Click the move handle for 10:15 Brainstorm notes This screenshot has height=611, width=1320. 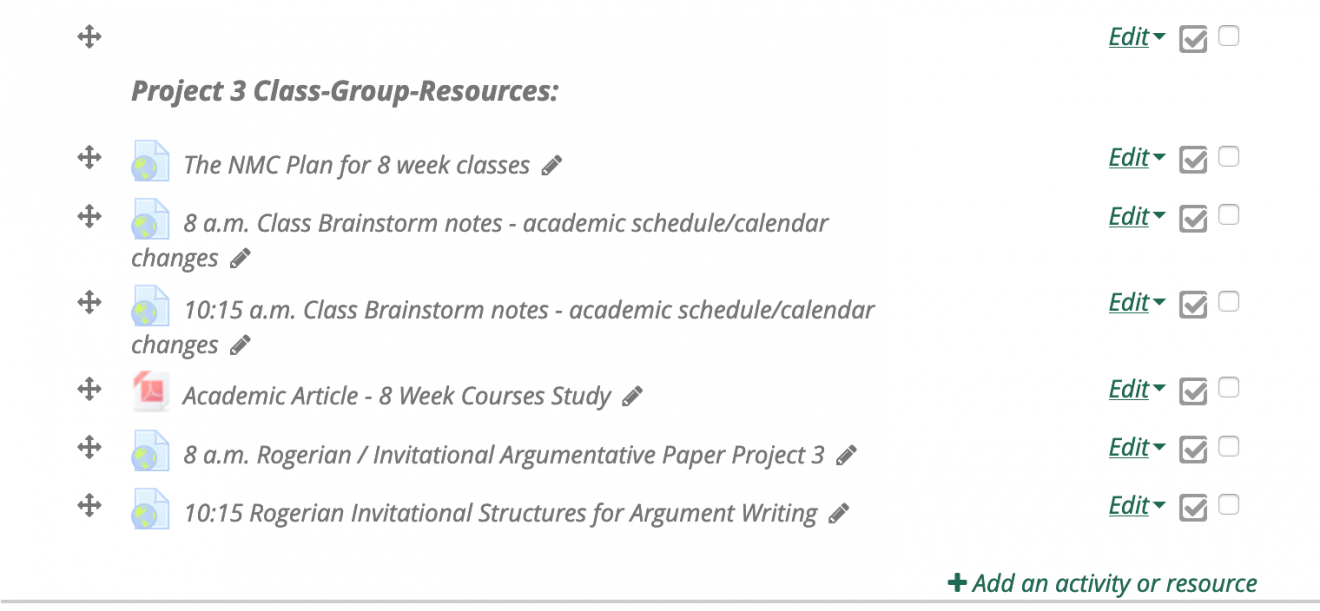[x=88, y=304]
